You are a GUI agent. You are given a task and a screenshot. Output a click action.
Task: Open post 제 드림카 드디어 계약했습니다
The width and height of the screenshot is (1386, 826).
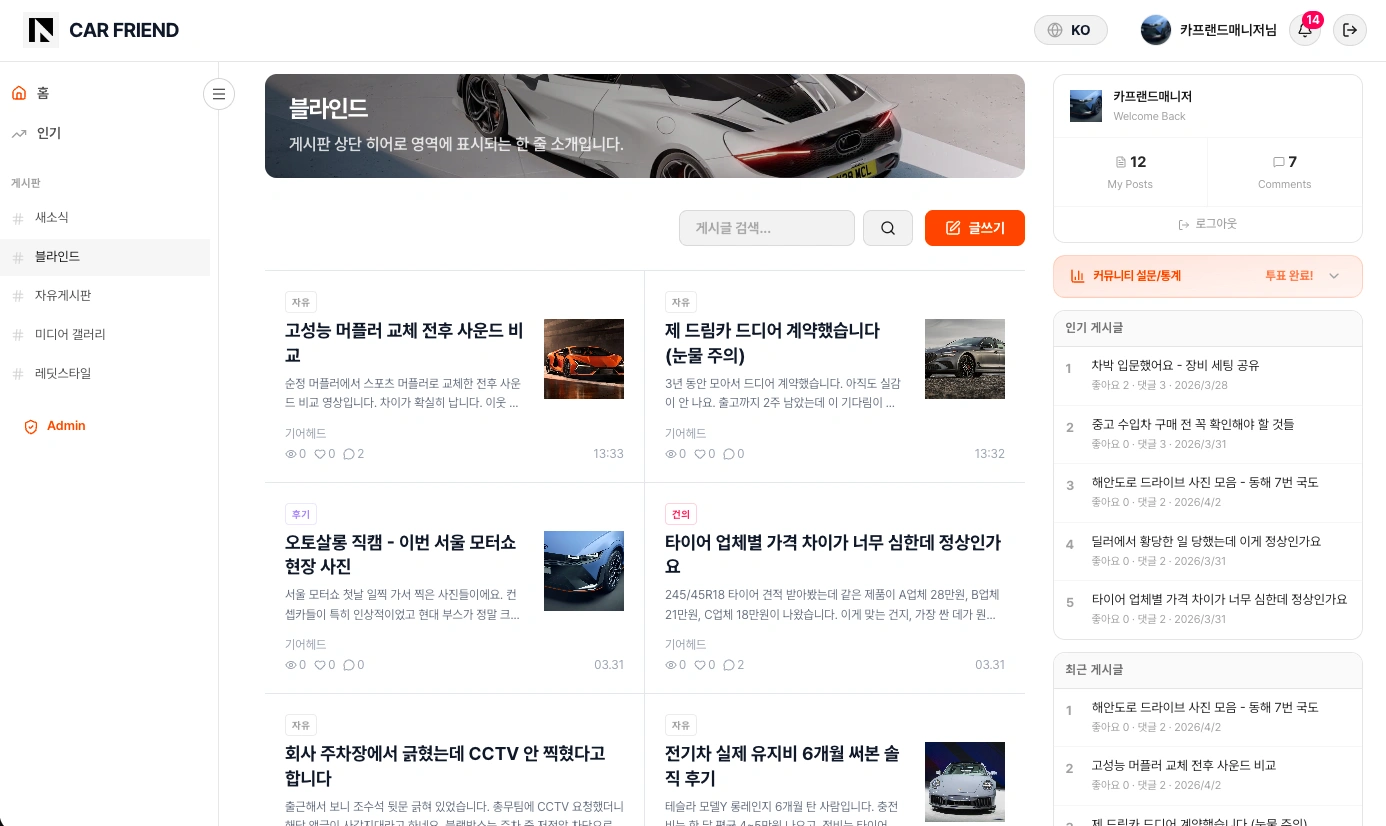coord(772,342)
